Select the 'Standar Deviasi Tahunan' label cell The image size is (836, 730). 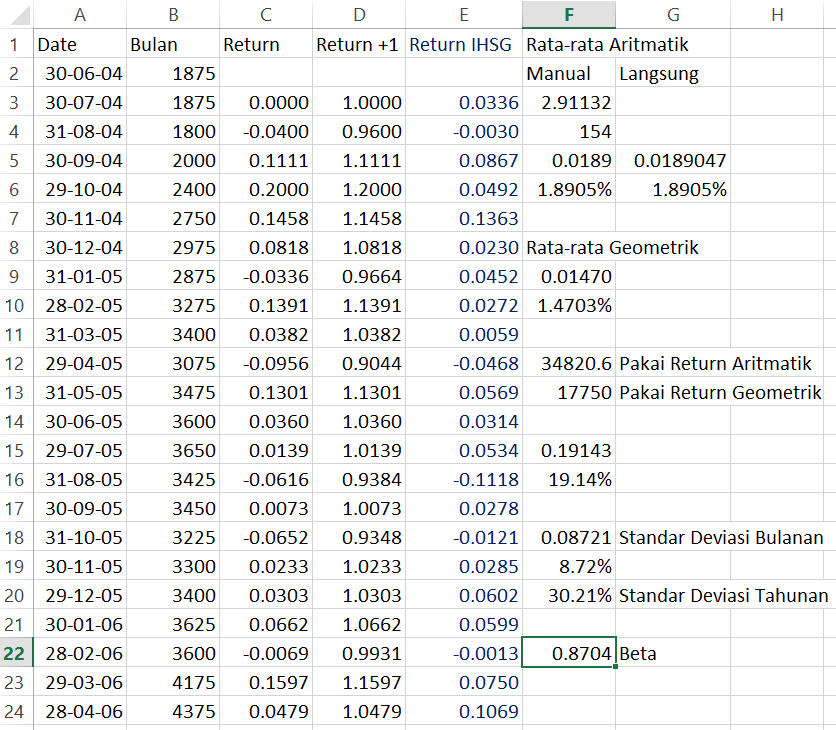(x=723, y=596)
